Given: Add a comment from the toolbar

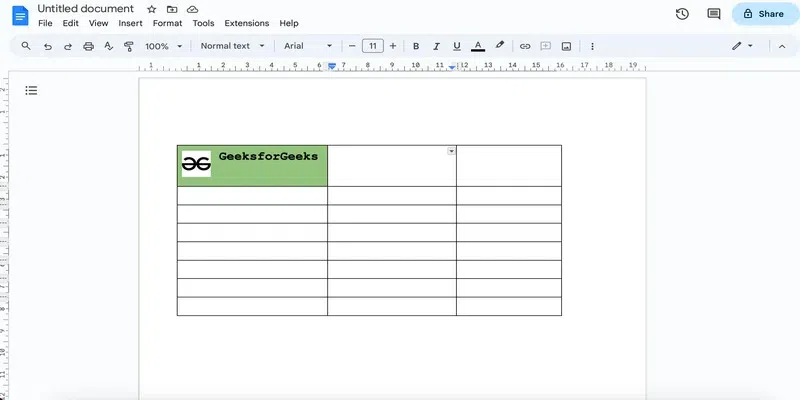Looking at the screenshot, I should [545, 46].
